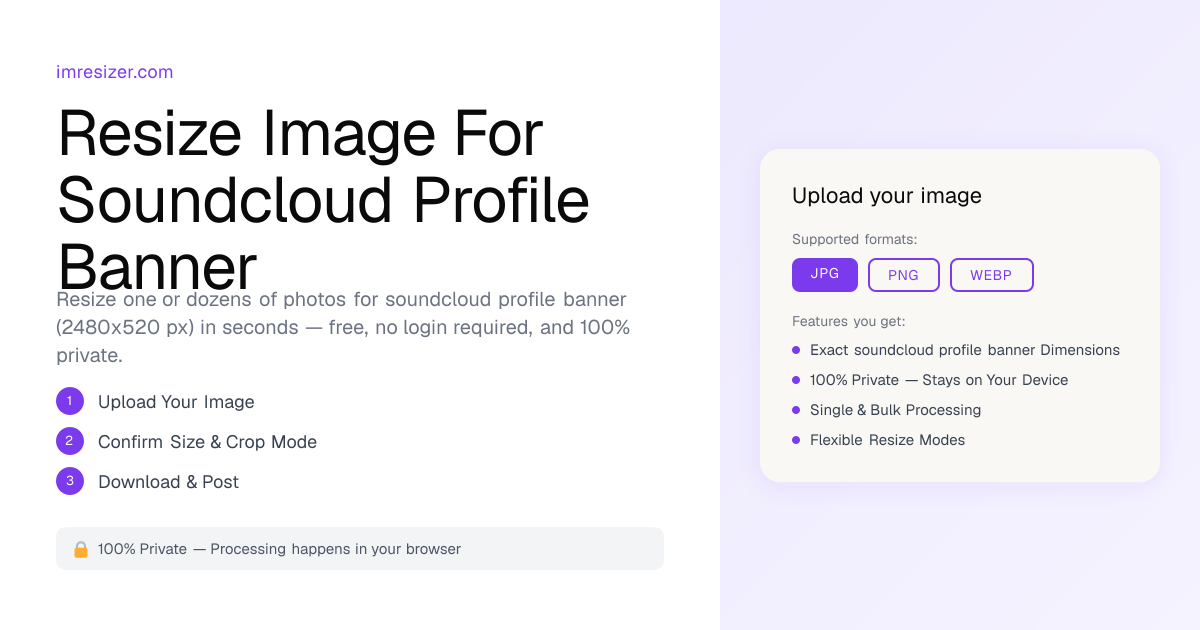Image resolution: width=1200 pixels, height=630 pixels.
Task: Click 'Single & Bulk Processing' feature
Action: coord(895,410)
